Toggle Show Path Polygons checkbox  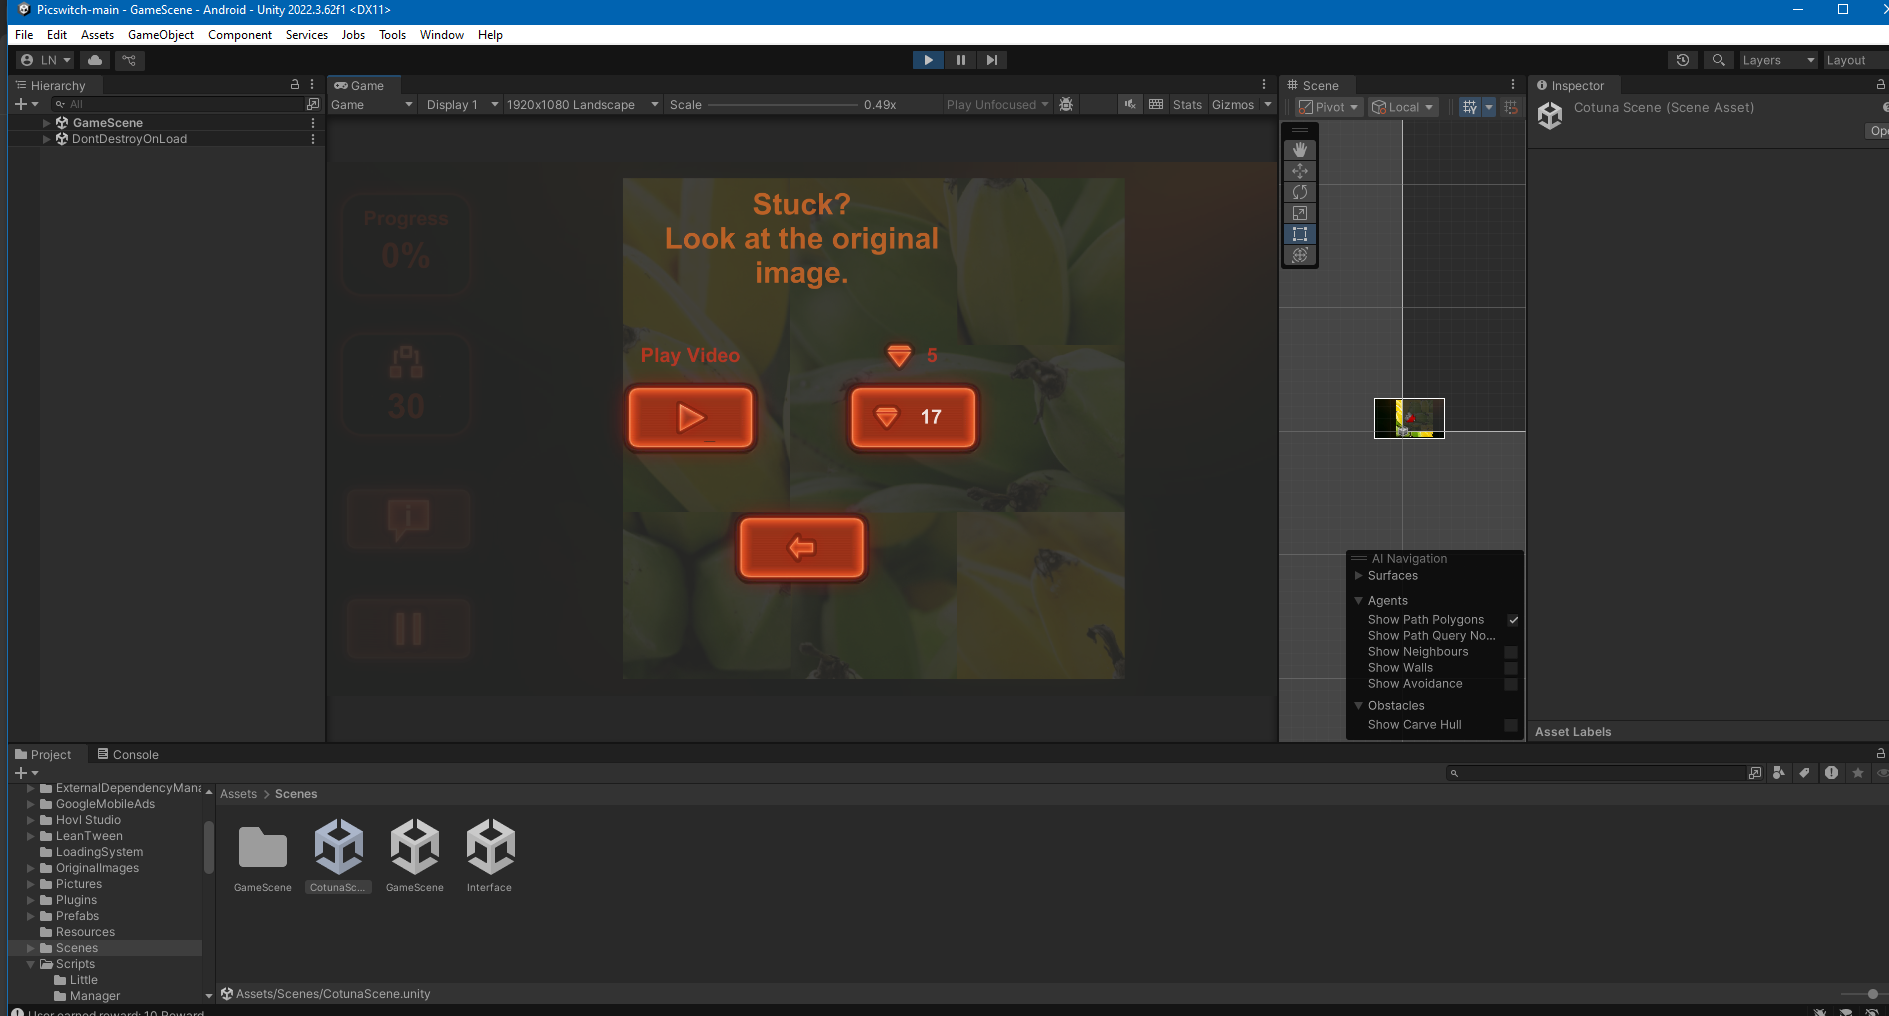point(1513,620)
